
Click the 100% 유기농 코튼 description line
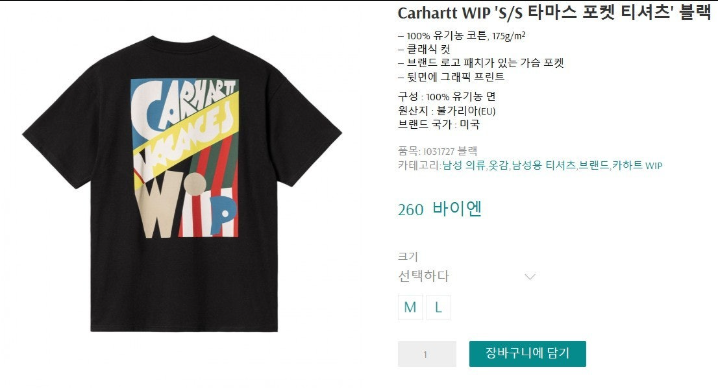[462, 35]
